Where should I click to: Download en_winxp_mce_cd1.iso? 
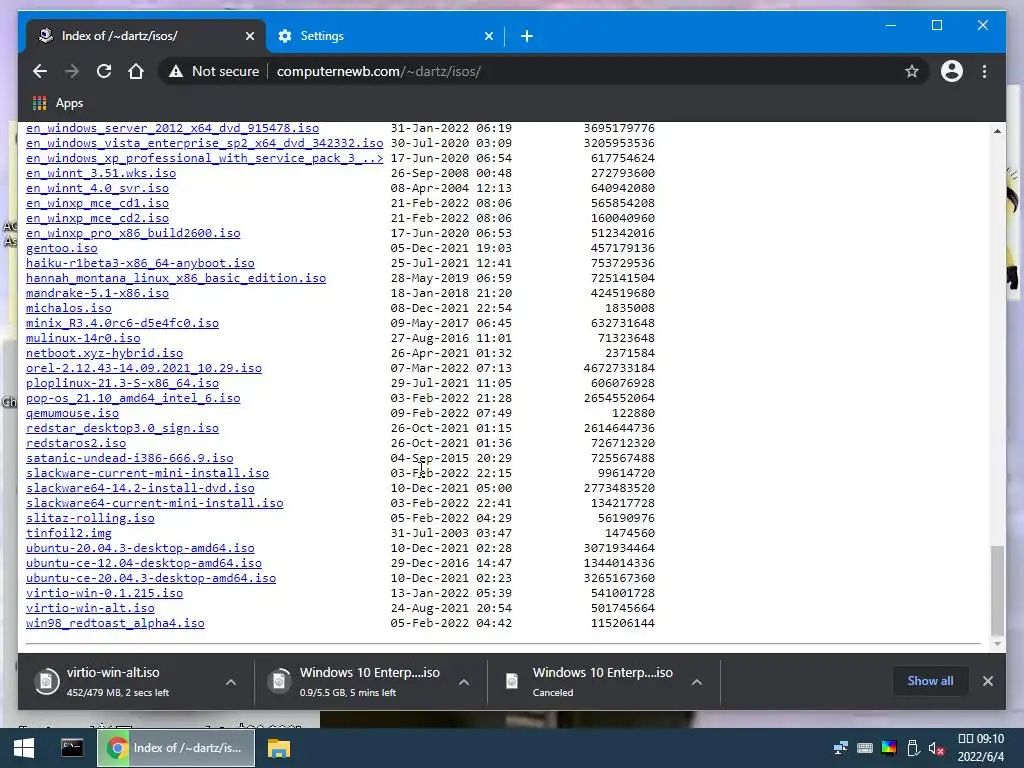(97, 203)
